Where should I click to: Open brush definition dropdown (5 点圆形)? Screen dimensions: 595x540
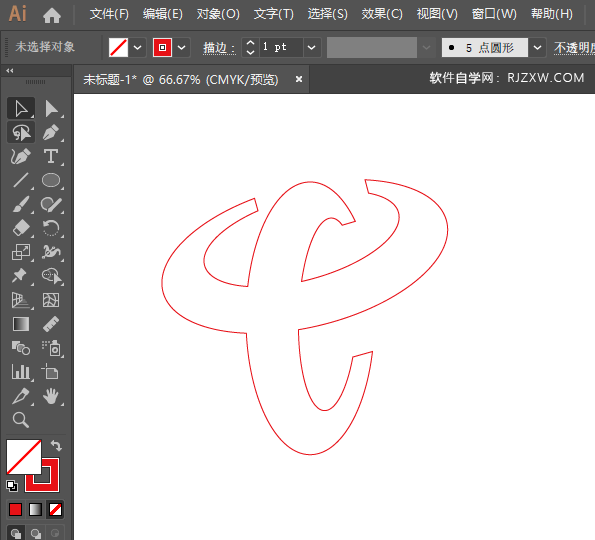(x=537, y=48)
